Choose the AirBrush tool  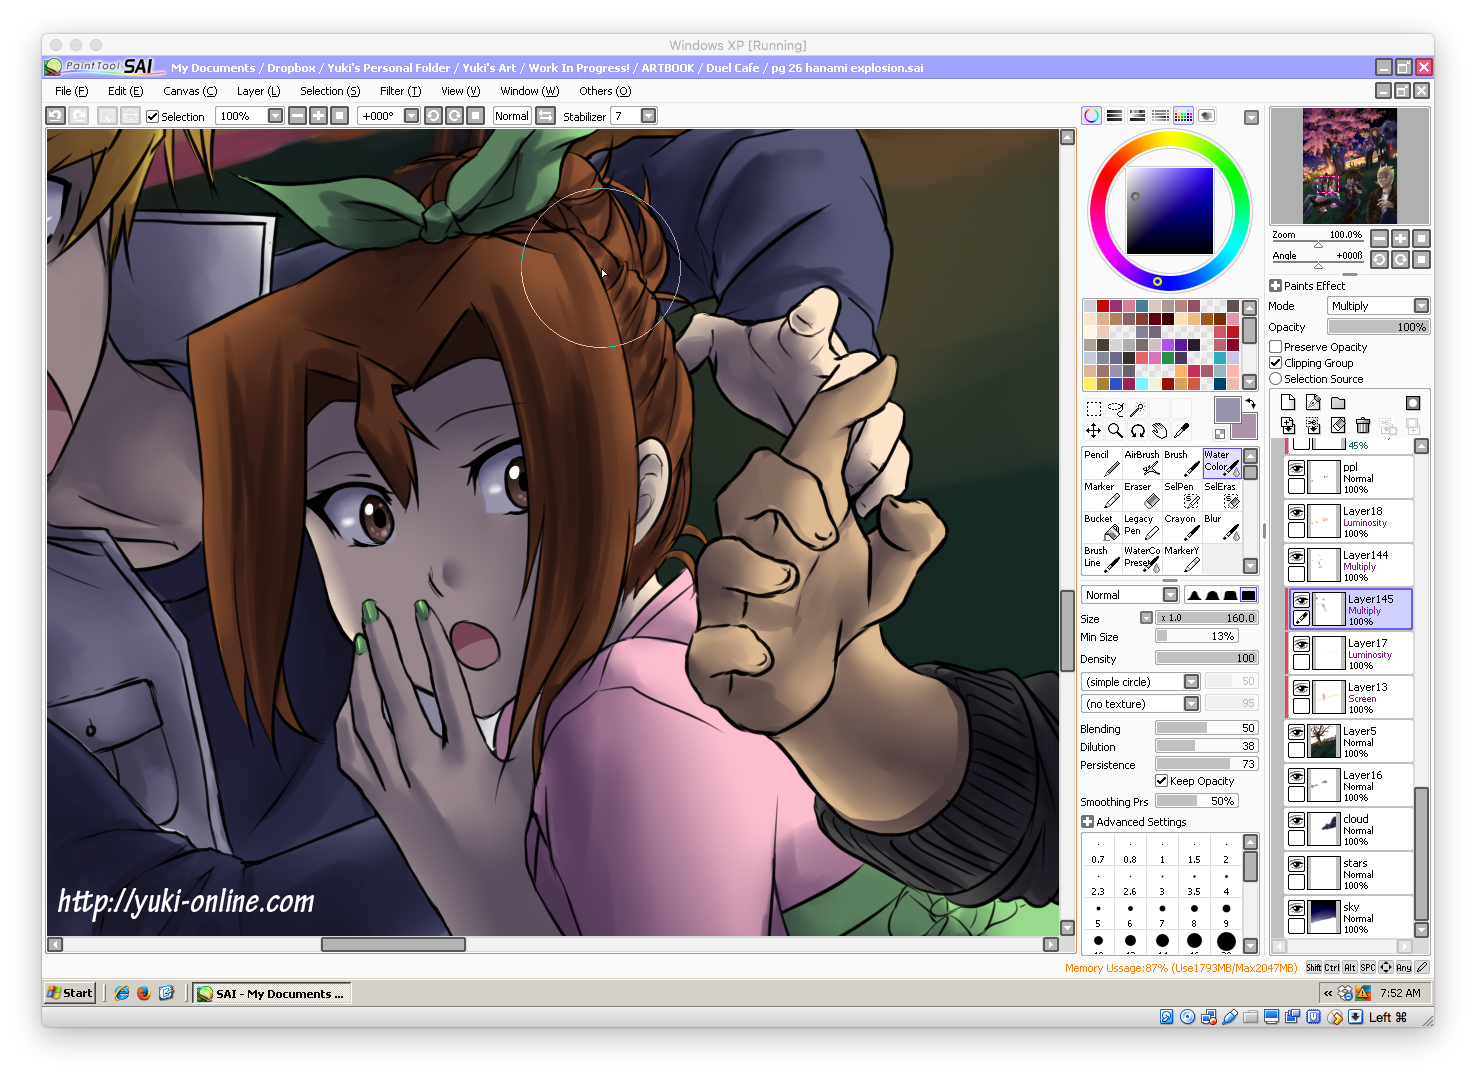1142,463
